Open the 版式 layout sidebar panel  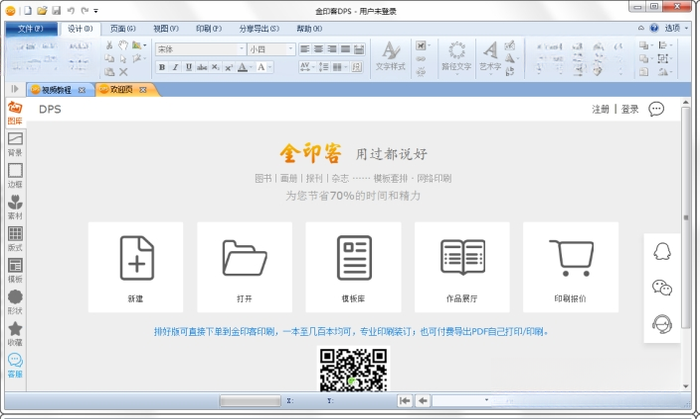click(15, 239)
